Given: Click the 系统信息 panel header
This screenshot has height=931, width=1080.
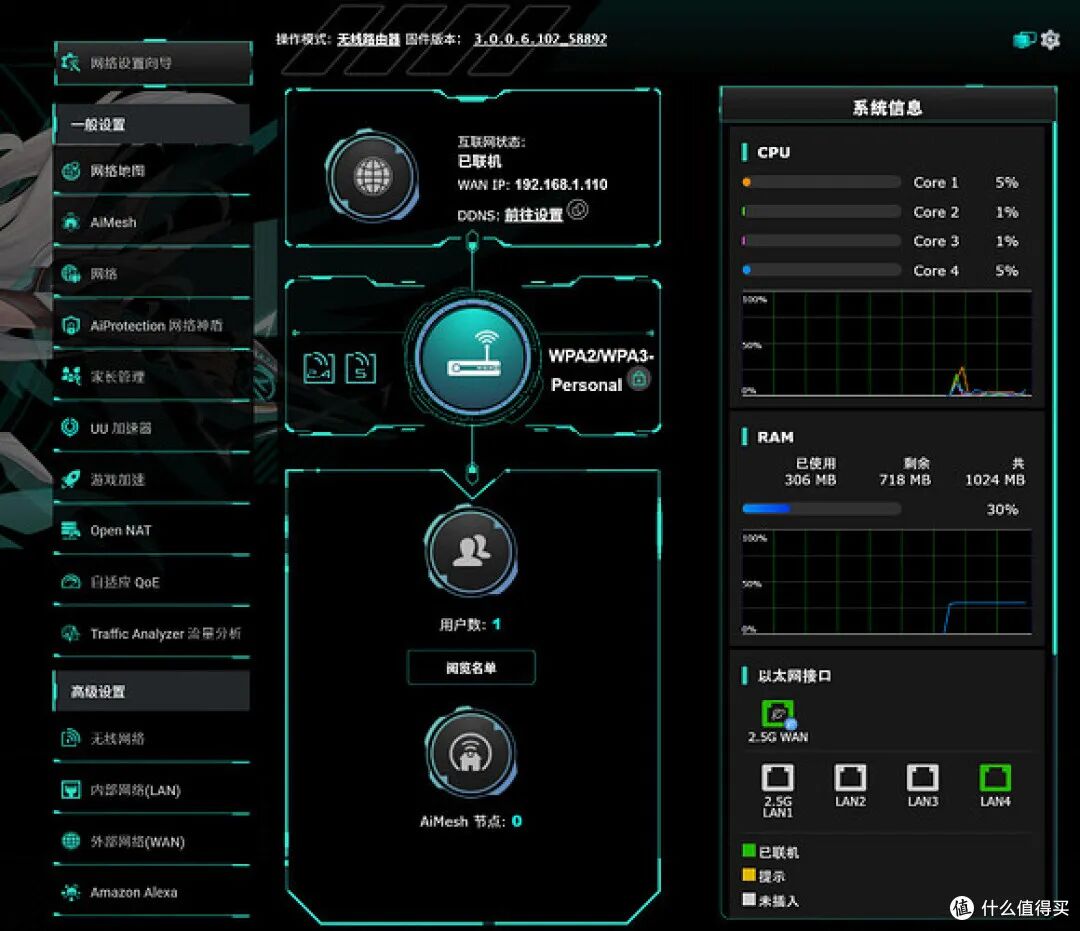Looking at the screenshot, I should (888, 107).
